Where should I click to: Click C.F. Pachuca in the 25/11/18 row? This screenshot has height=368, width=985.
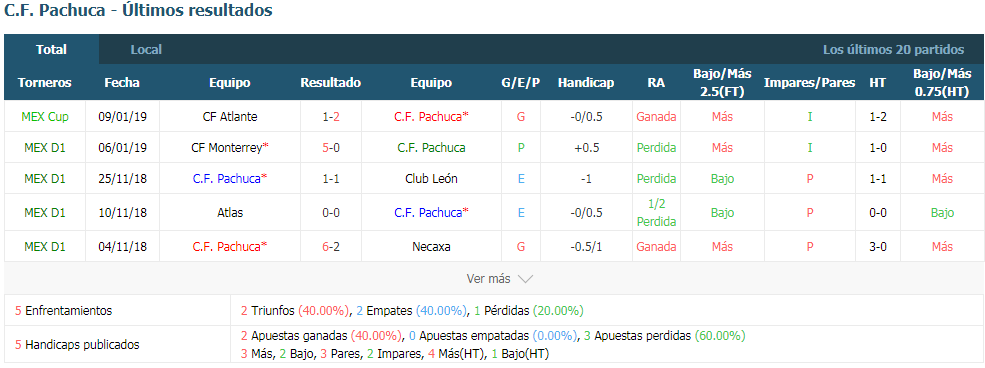[230, 178]
